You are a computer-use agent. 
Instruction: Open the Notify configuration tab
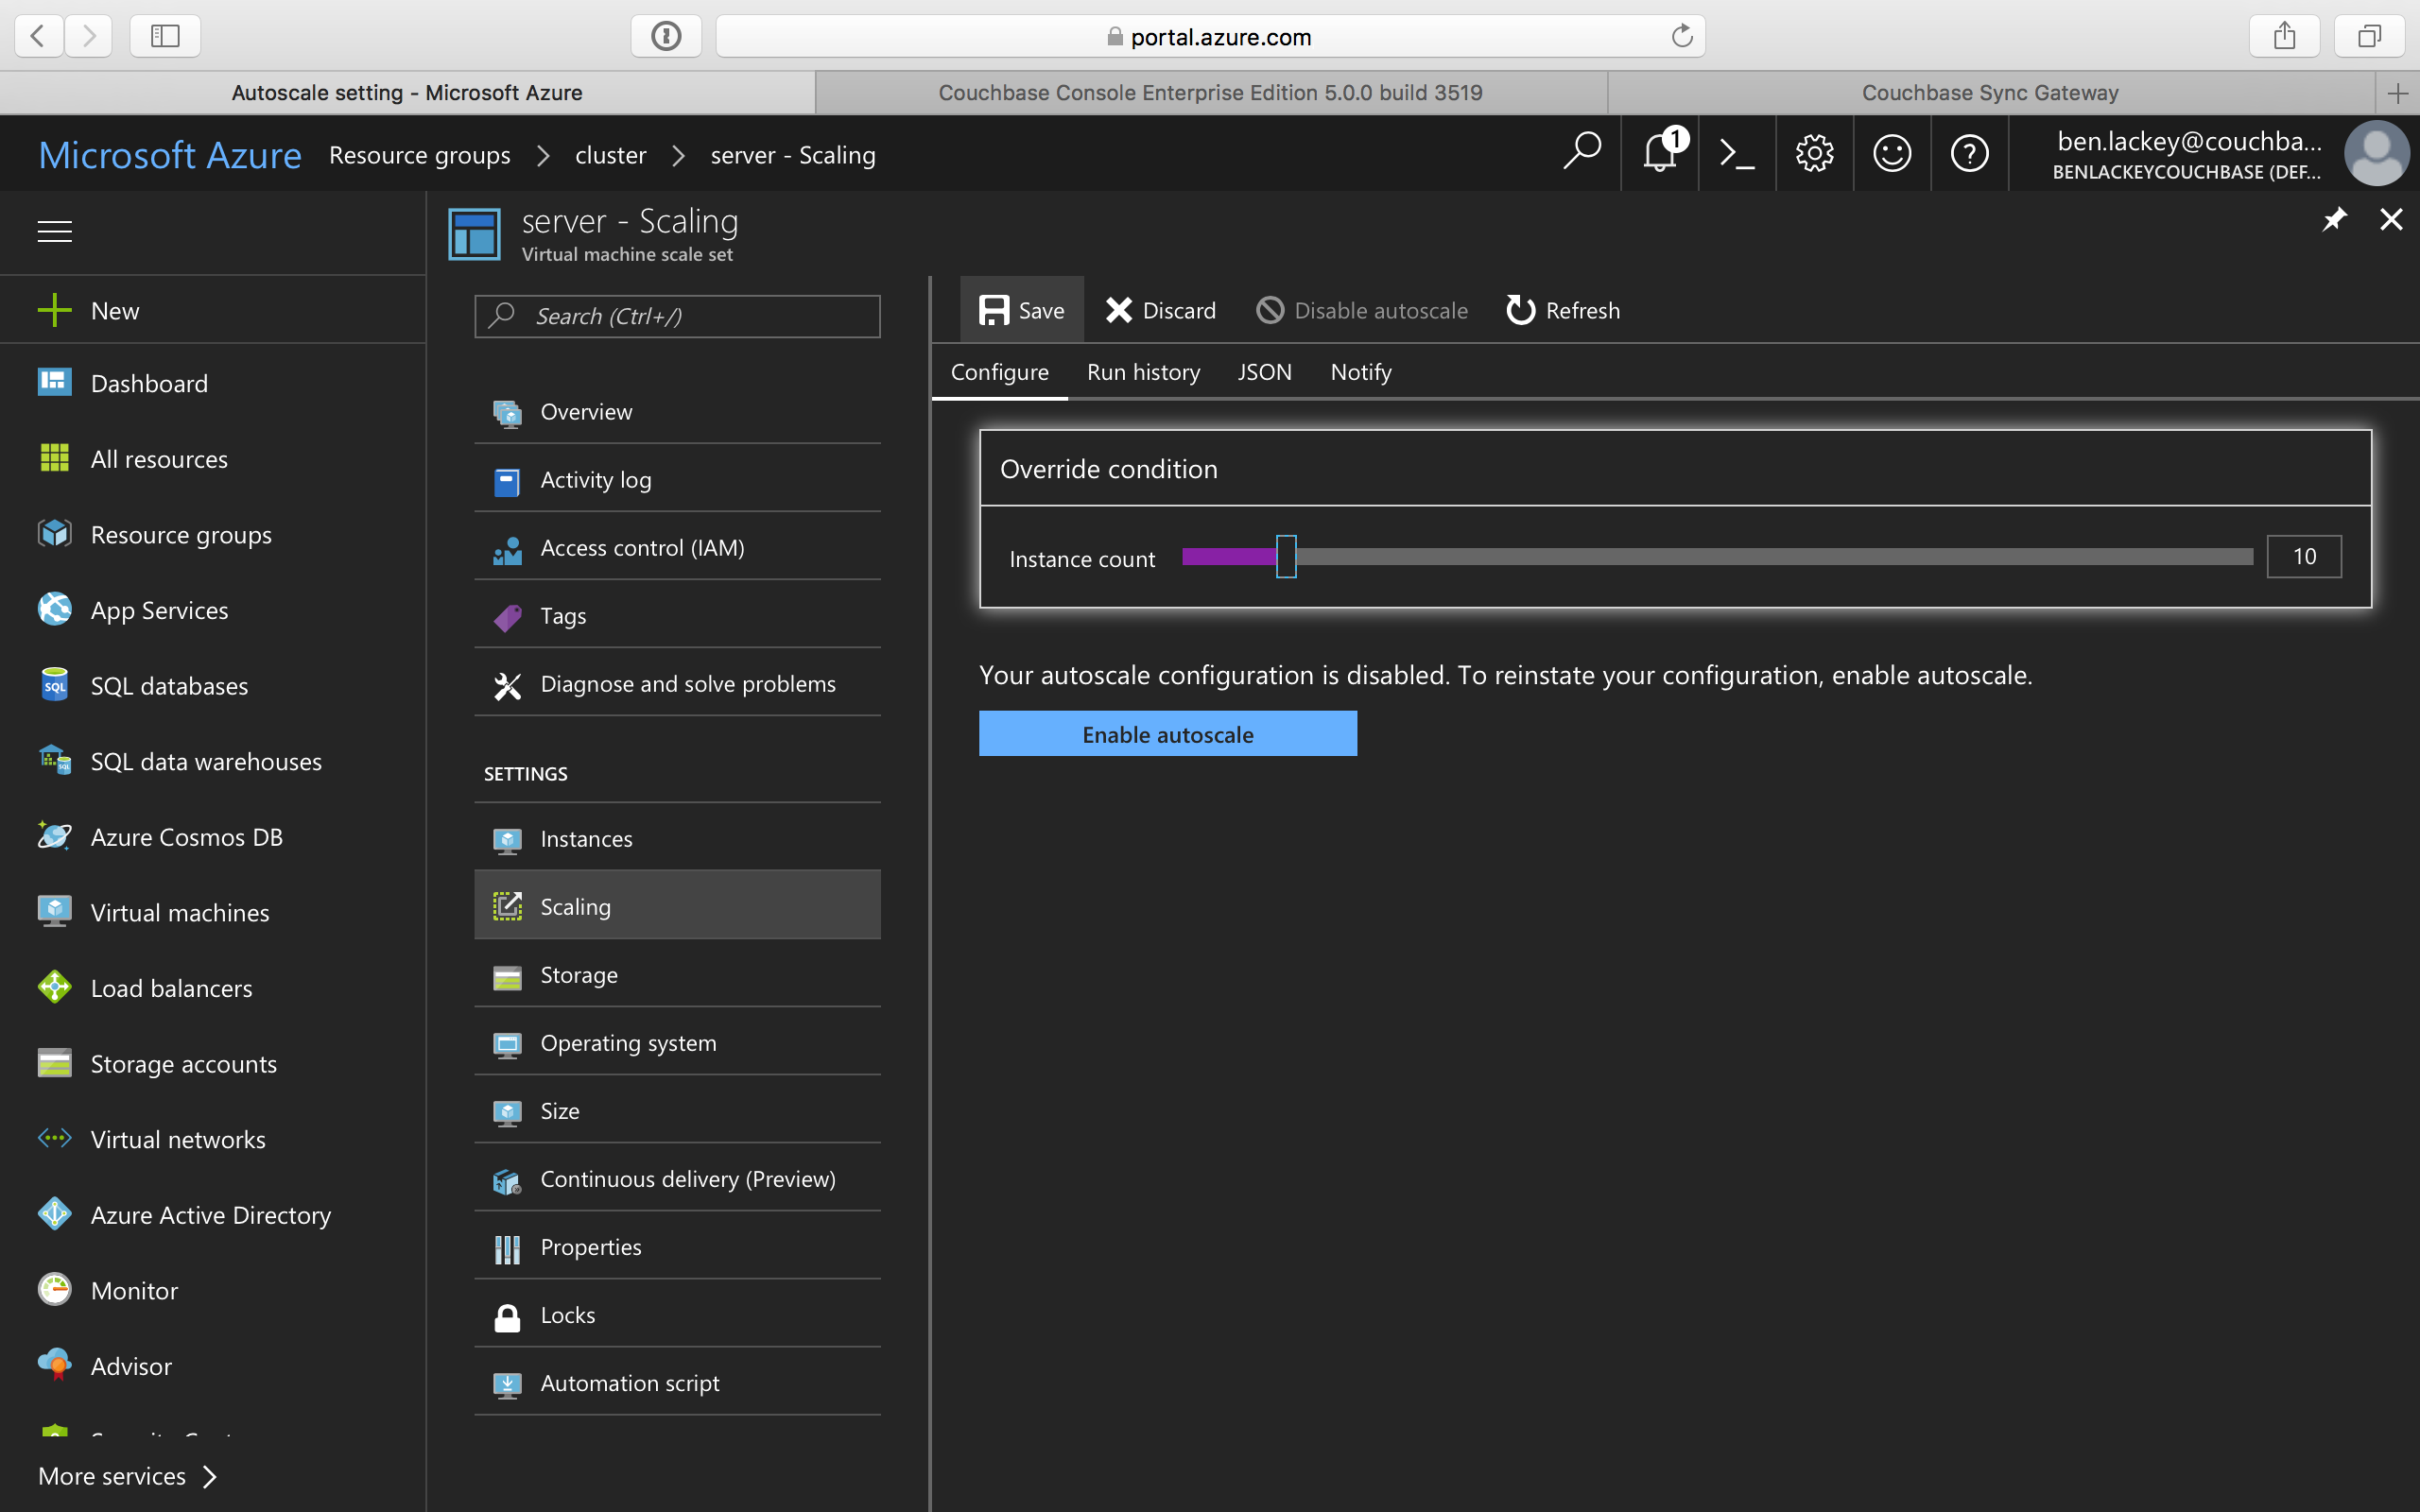click(1362, 371)
